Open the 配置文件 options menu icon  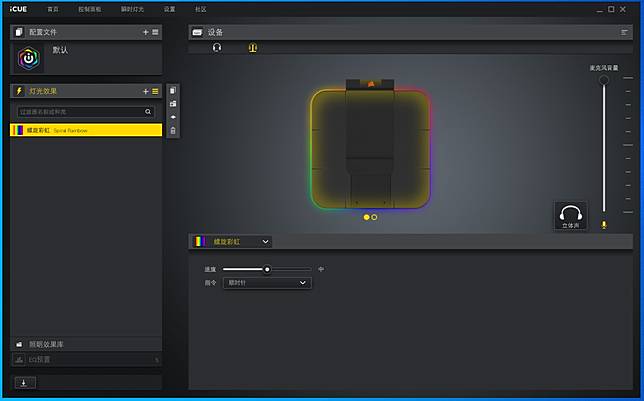coord(155,32)
